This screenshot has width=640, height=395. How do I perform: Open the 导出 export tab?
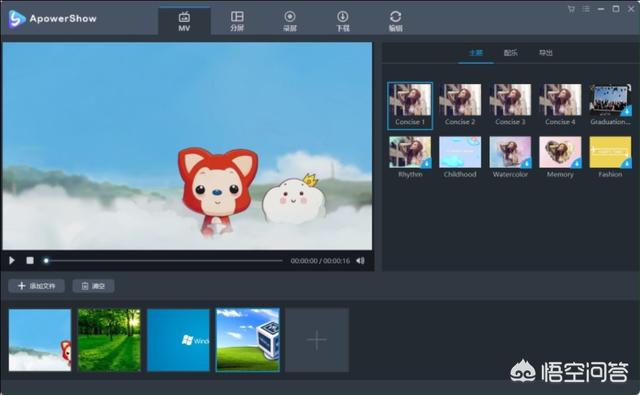click(546, 53)
